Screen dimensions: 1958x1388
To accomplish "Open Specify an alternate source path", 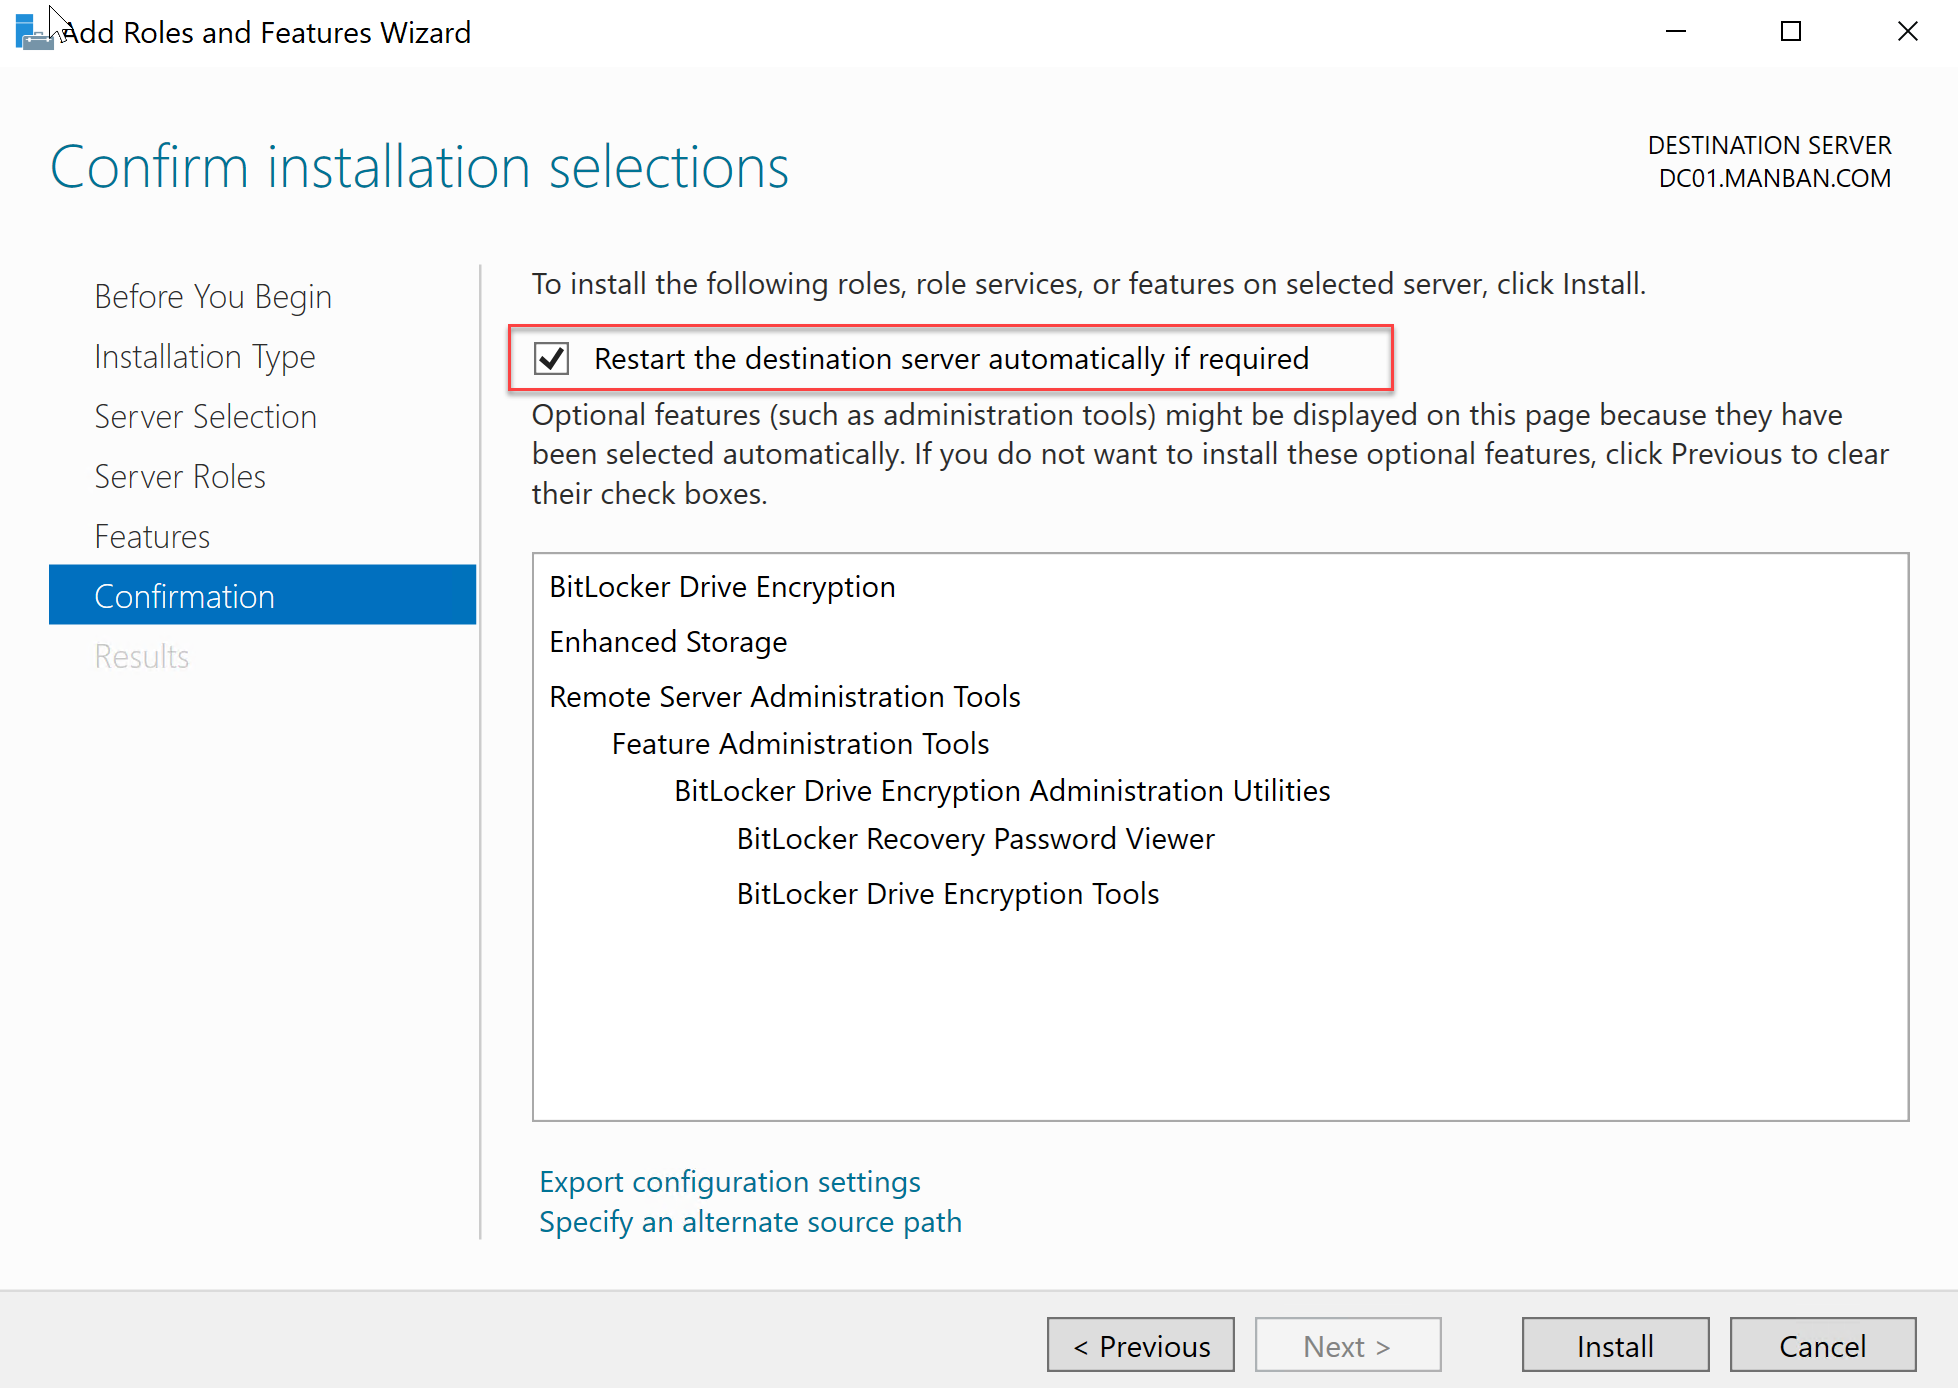I will (750, 1221).
